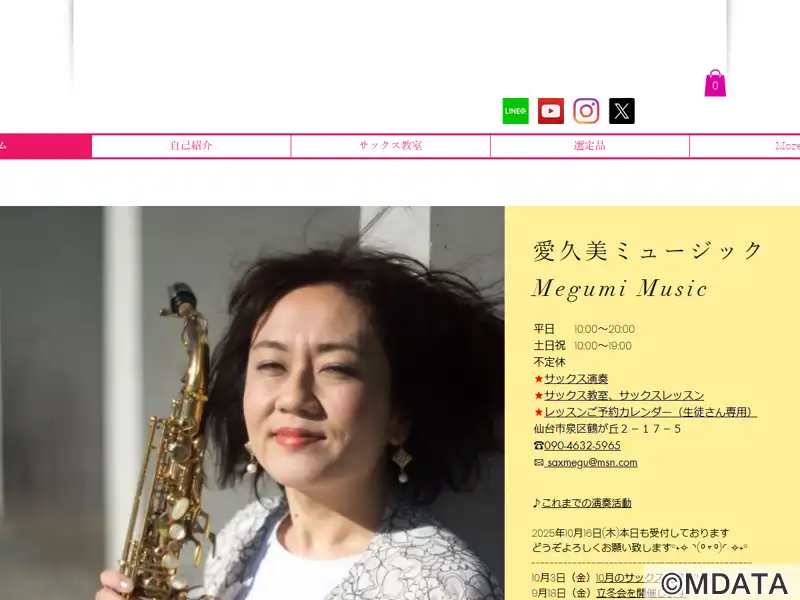Click the saxophonist hero photo

click(x=252, y=403)
